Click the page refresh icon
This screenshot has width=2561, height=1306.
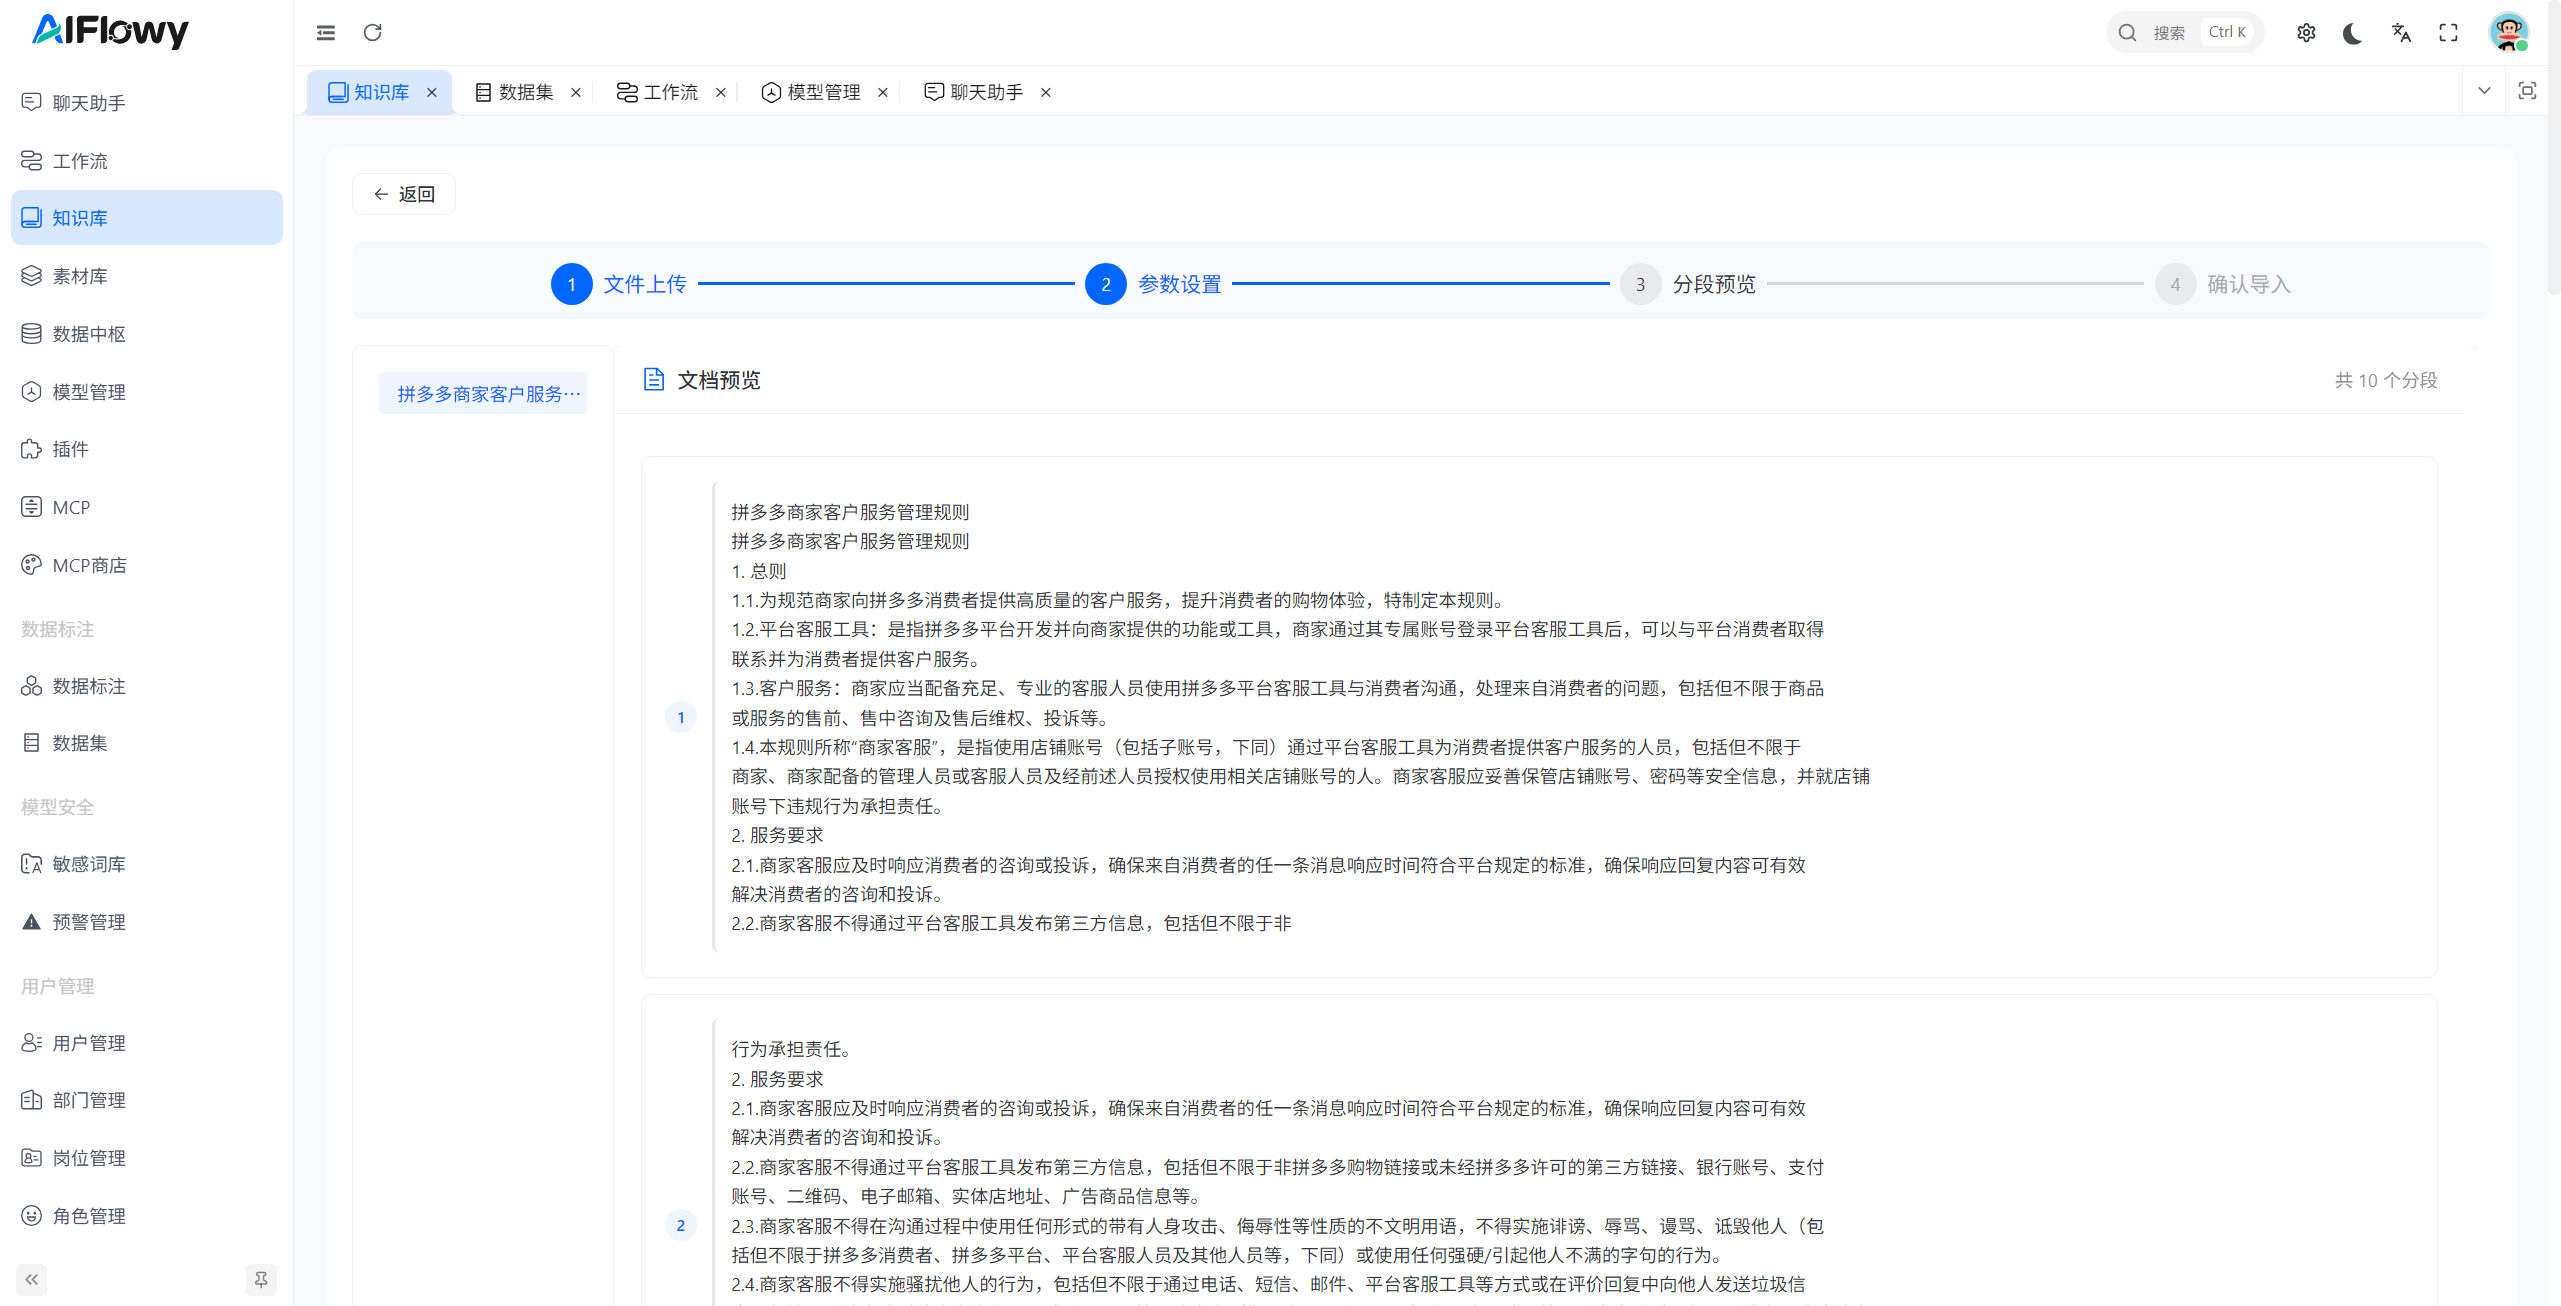tap(373, 32)
